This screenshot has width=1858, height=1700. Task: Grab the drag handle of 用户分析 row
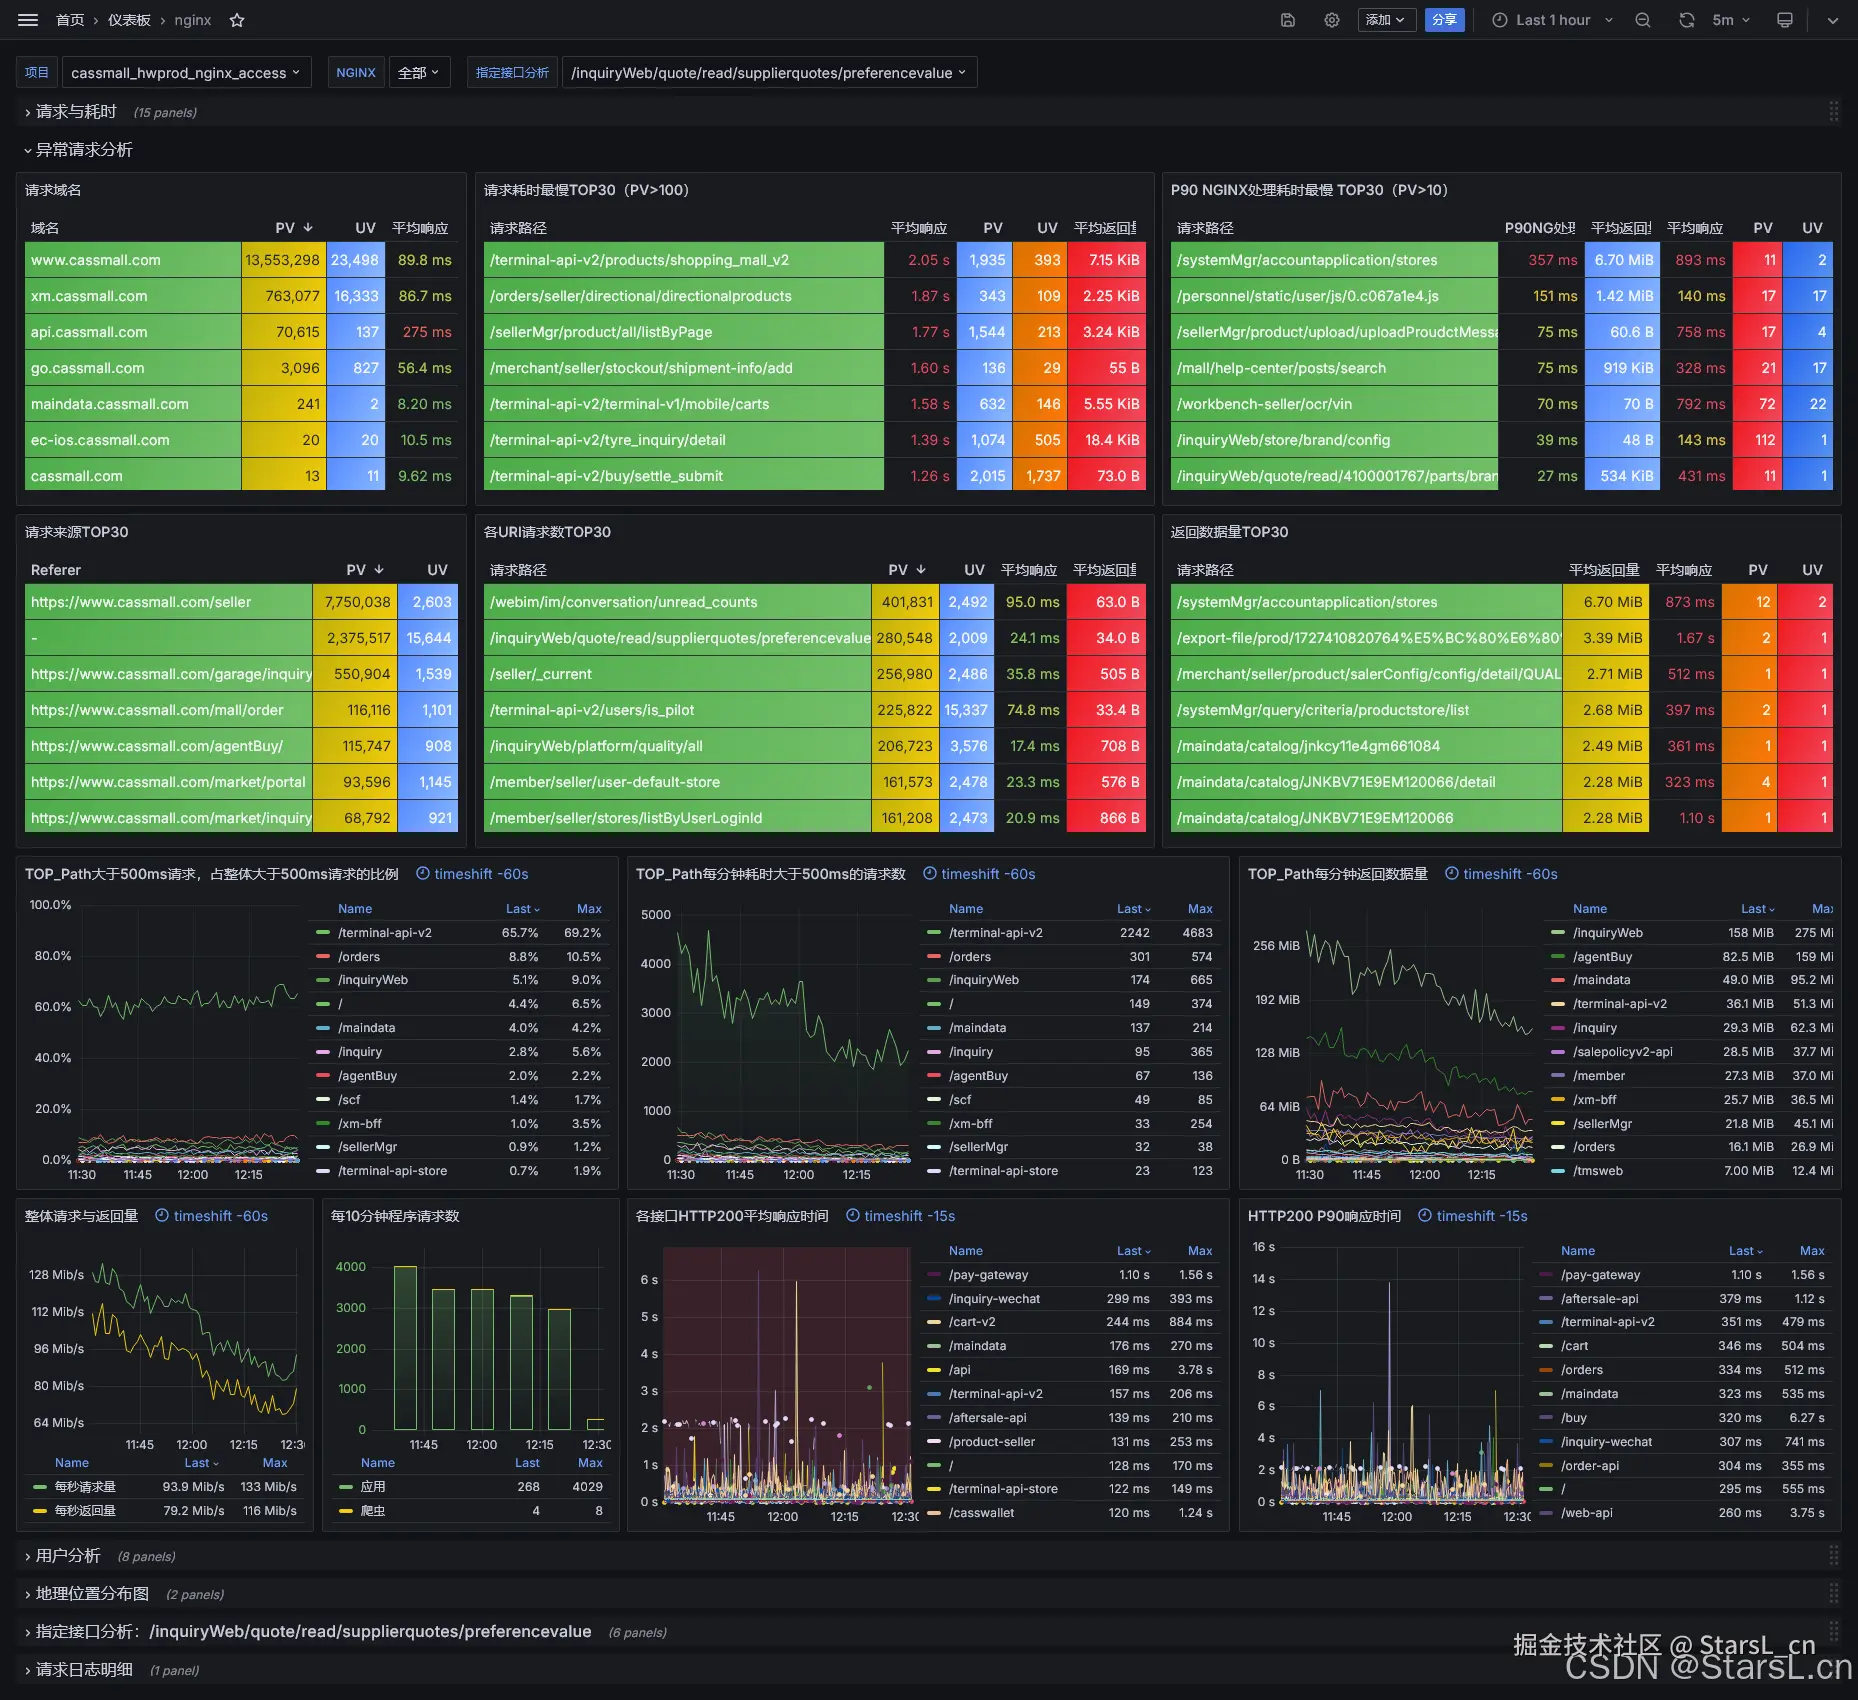(1834, 1556)
